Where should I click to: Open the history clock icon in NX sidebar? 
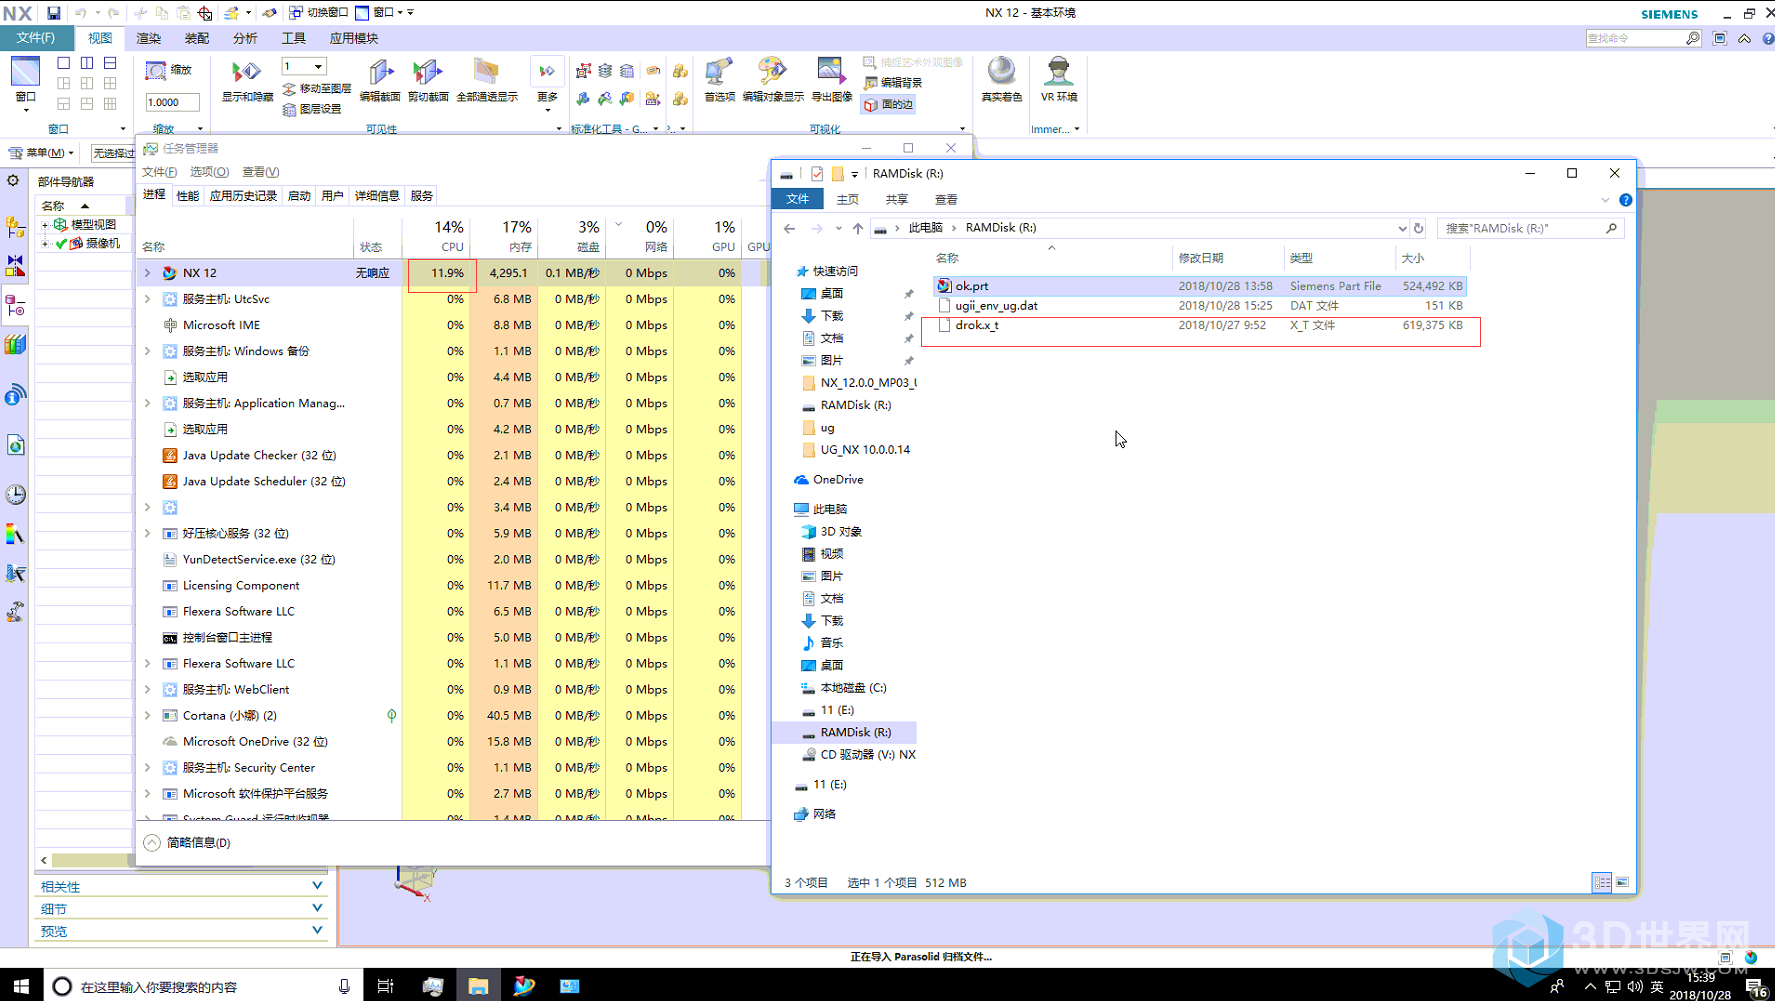15,494
